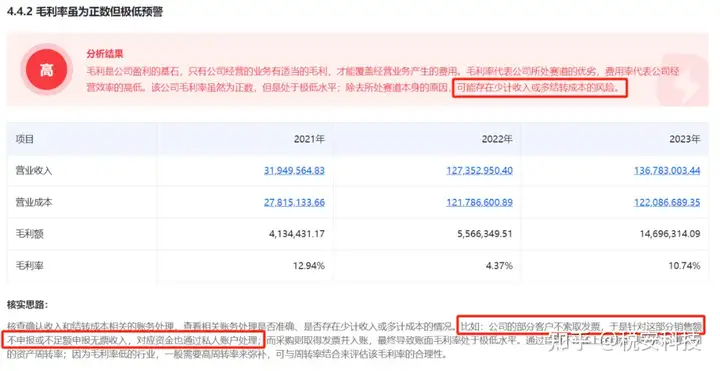Click the section heading 4.4.2 毛利率虽为正数但极低预警

tap(85, 11)
